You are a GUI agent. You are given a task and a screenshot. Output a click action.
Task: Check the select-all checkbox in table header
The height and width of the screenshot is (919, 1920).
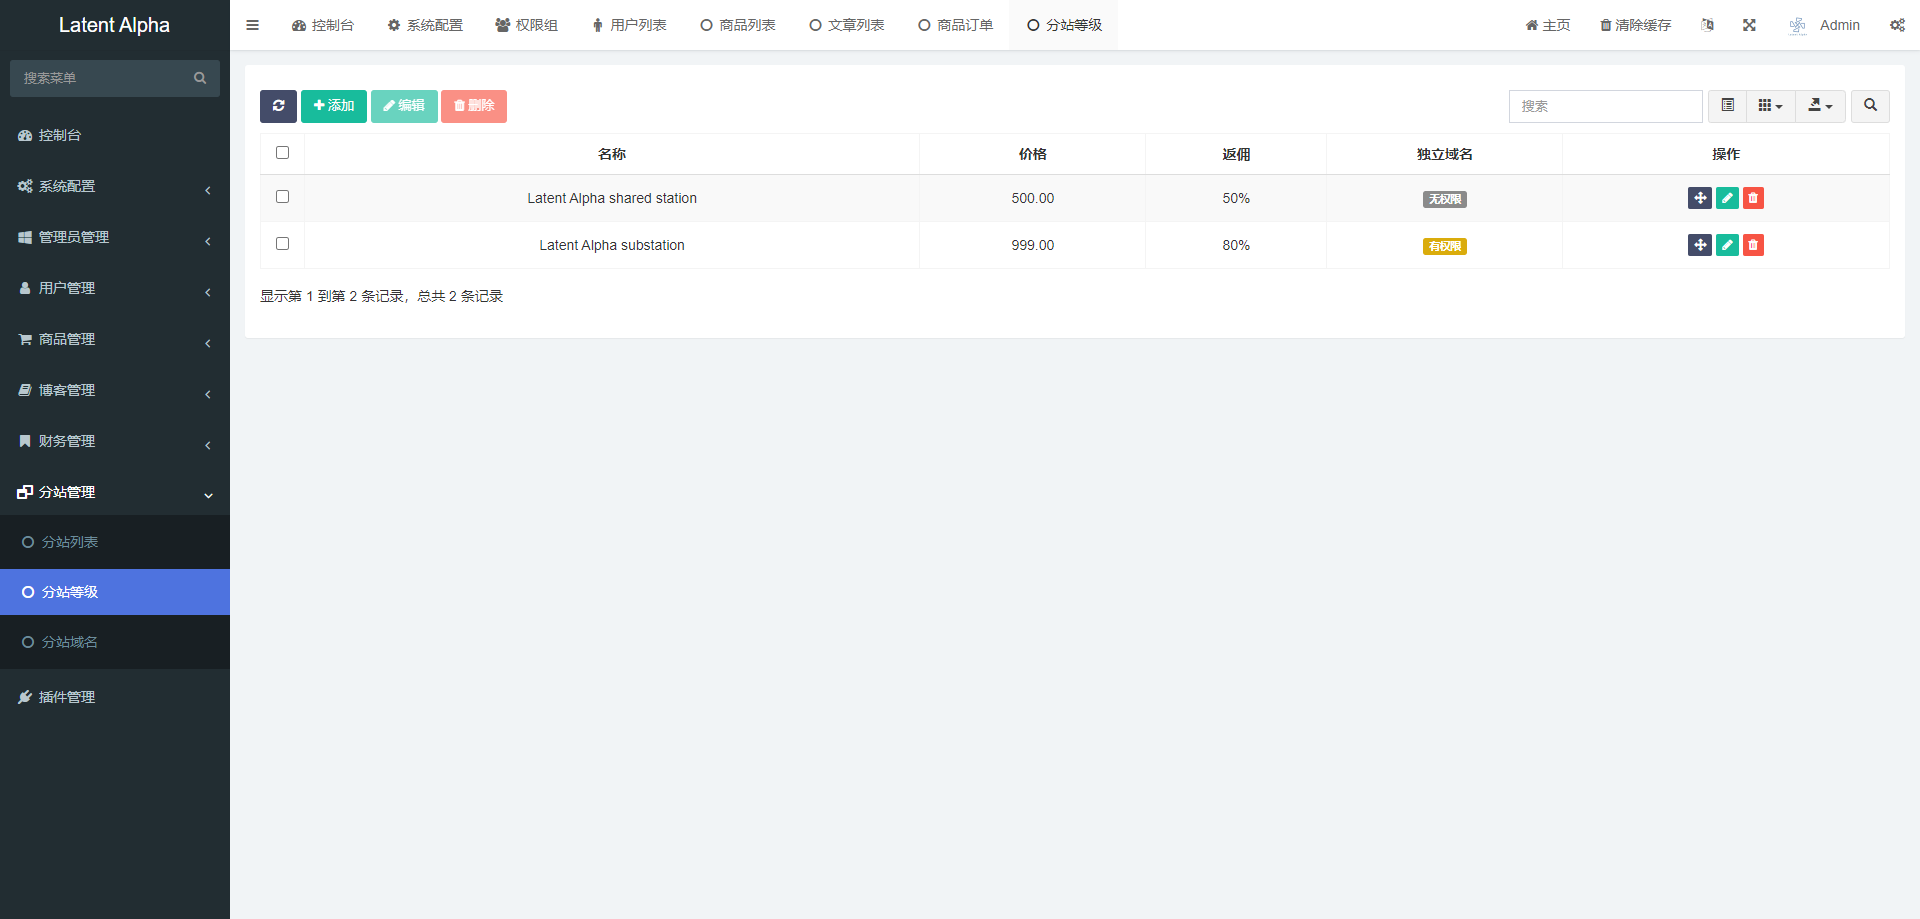282,153
